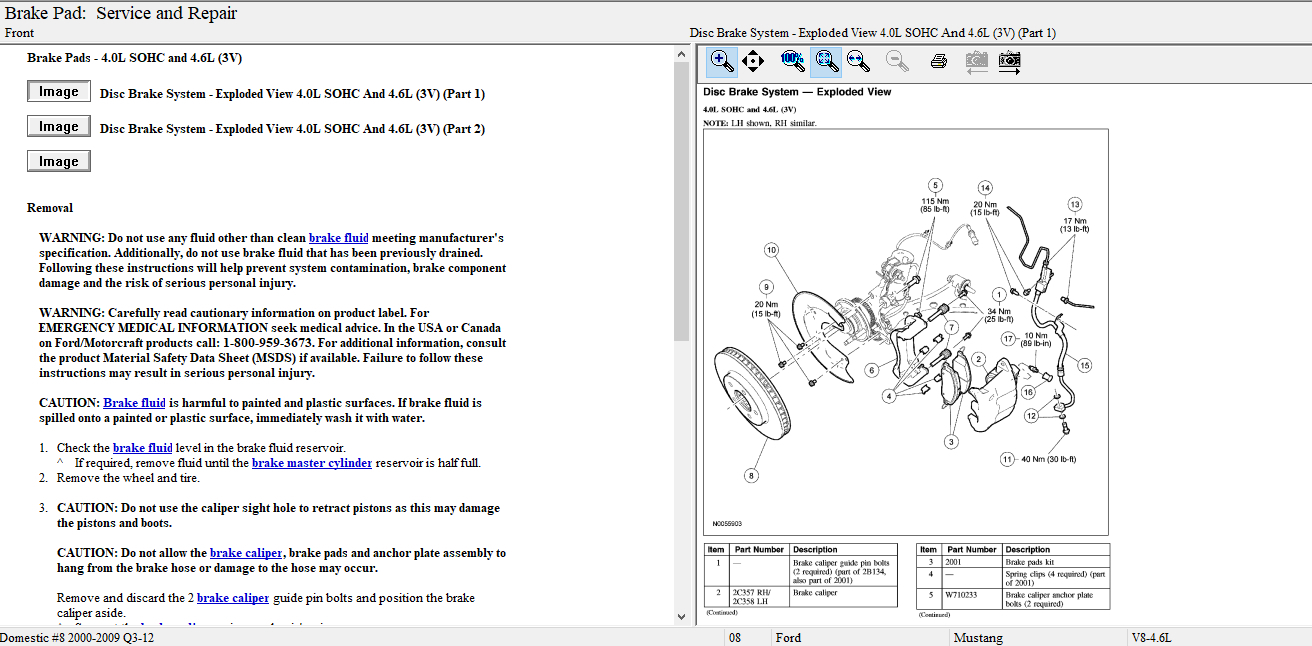Click the fit-to-window zoom icon
Viewport: 1312px width, 646px height.
point(825,61)
